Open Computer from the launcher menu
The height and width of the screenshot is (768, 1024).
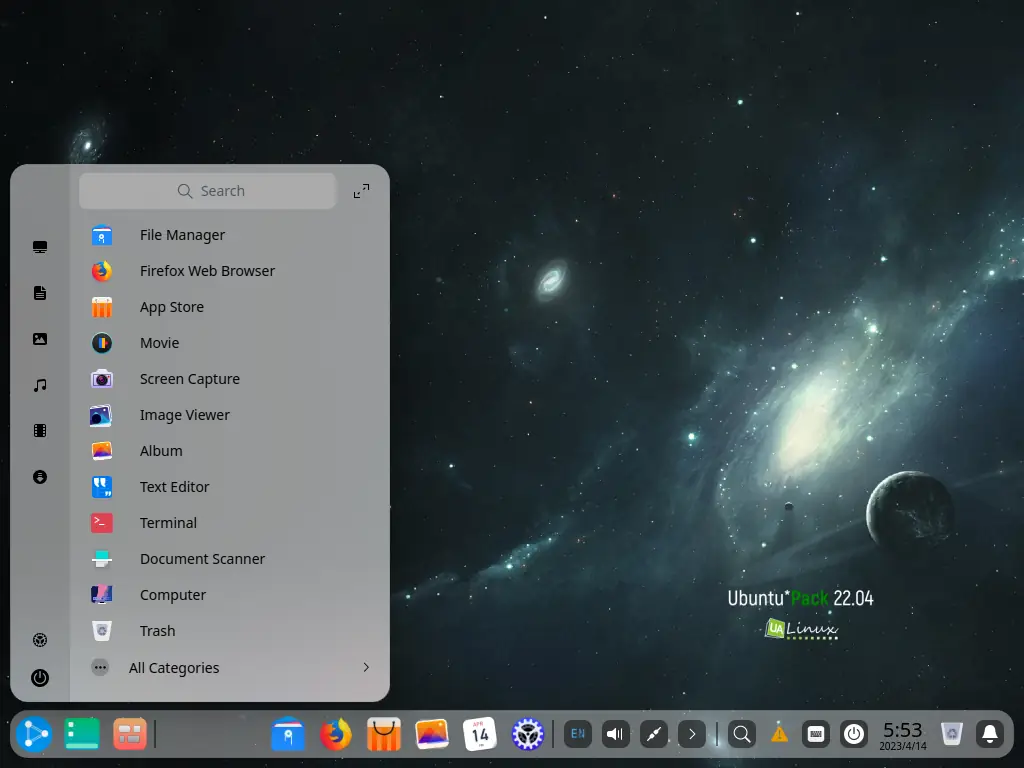coord(230,595)
